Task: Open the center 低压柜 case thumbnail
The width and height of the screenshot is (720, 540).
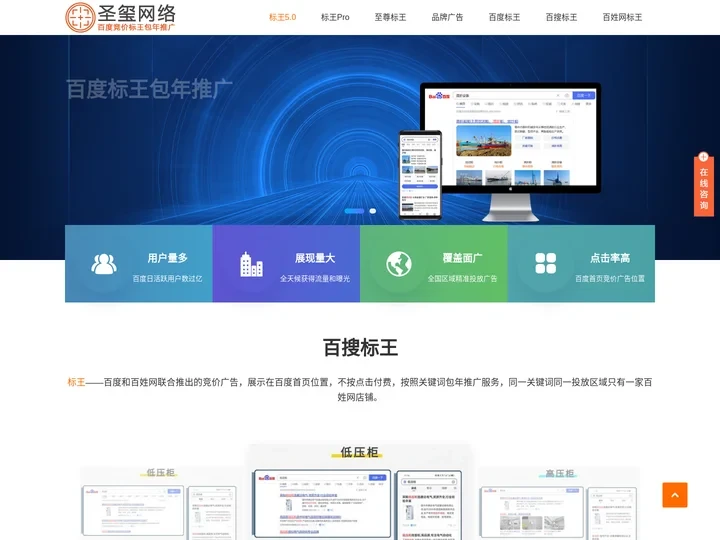Action: [359, 492]
